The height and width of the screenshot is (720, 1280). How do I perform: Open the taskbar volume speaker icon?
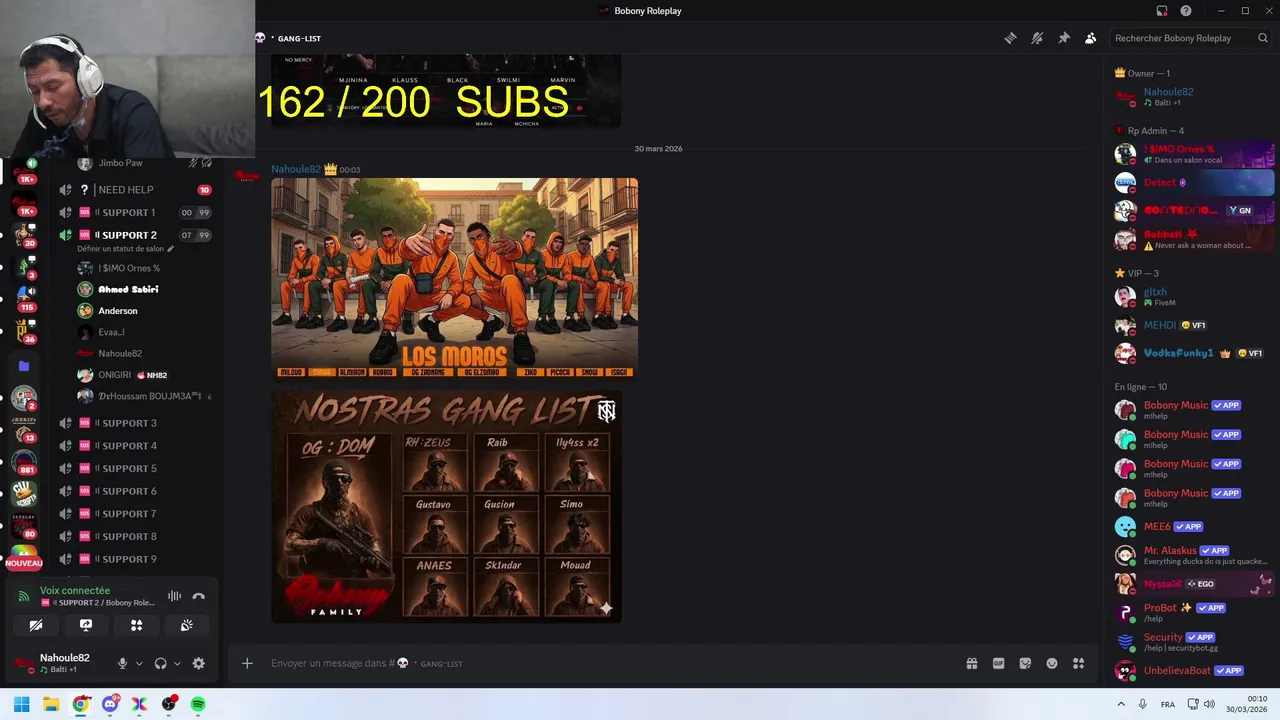1208,705
